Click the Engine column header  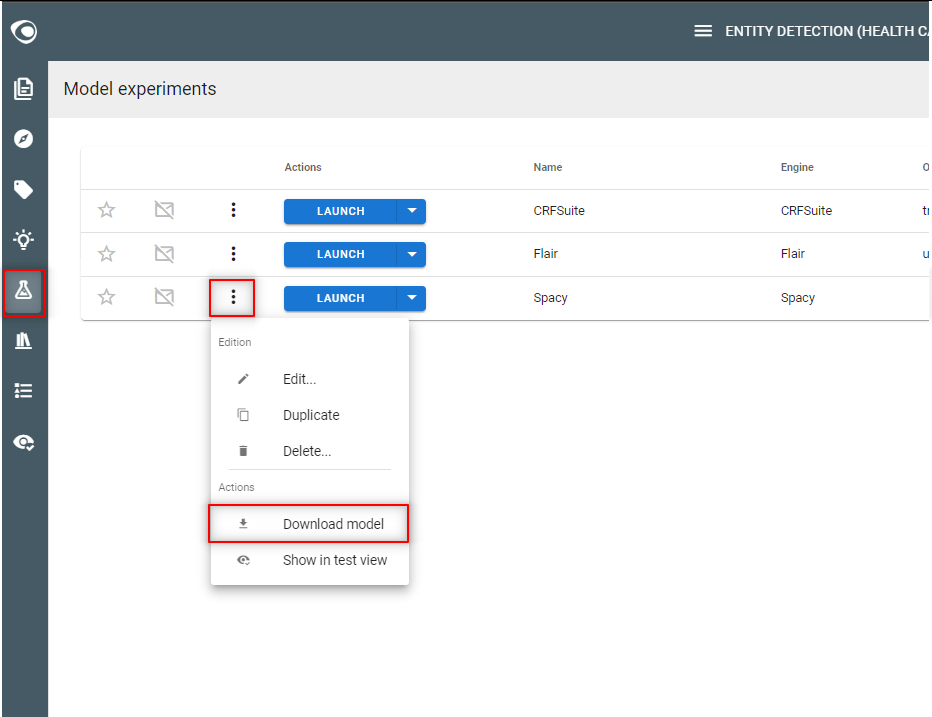pyautogui.click(x=797, y=168)
